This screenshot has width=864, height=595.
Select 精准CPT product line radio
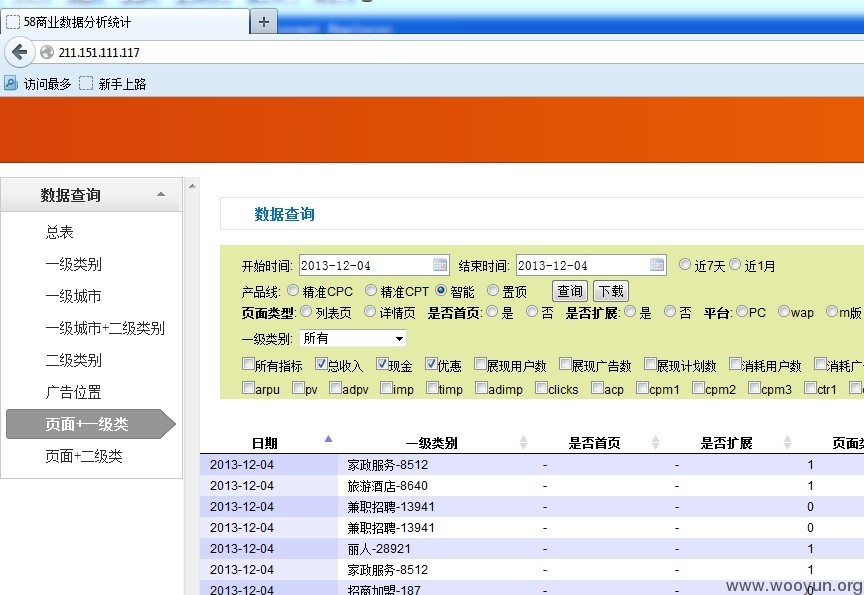coord(371,290)
